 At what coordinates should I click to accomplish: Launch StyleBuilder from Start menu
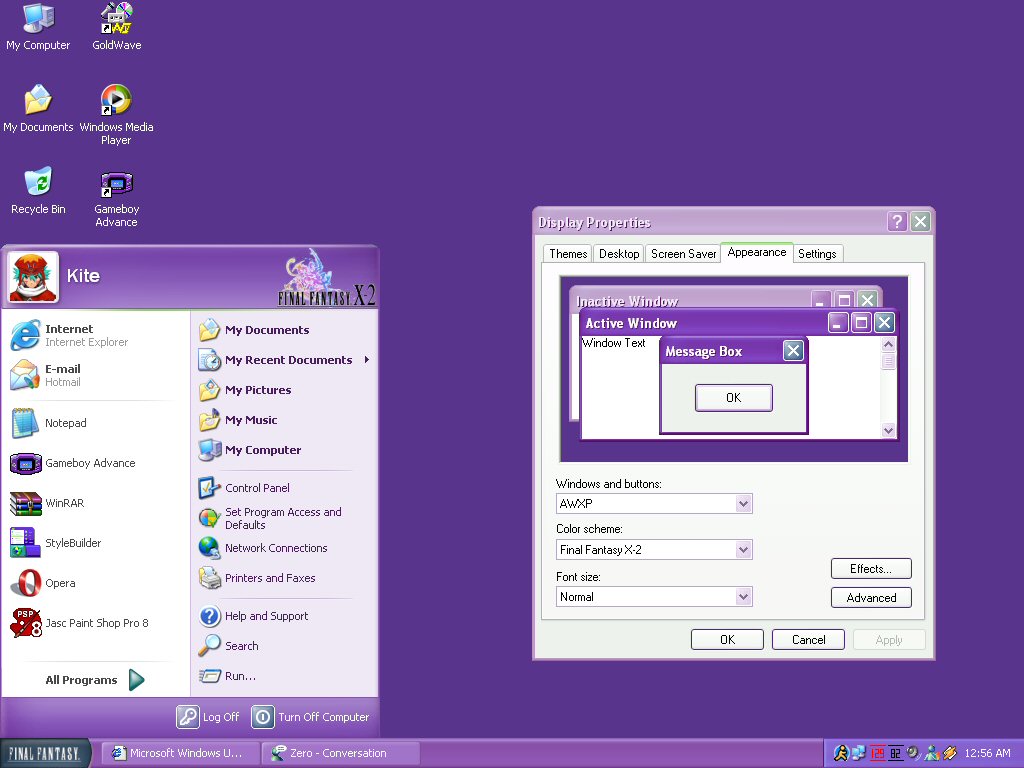[x=72, y=543]
